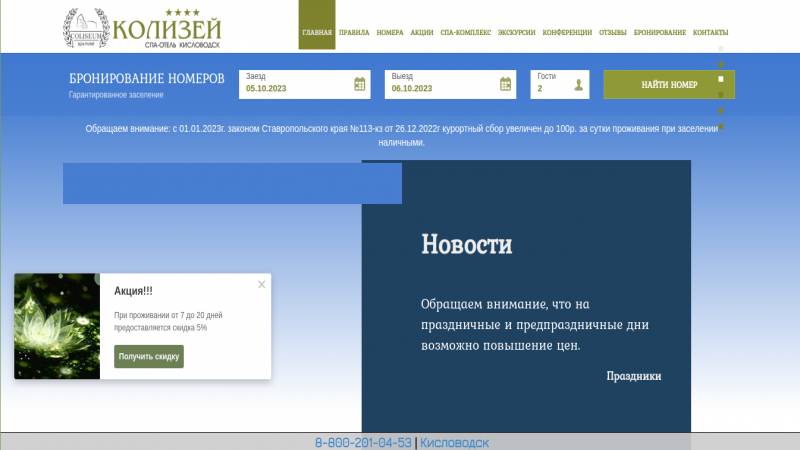Click the lotus flower promo image
The image size is (800, 450).
pos(57,326)
